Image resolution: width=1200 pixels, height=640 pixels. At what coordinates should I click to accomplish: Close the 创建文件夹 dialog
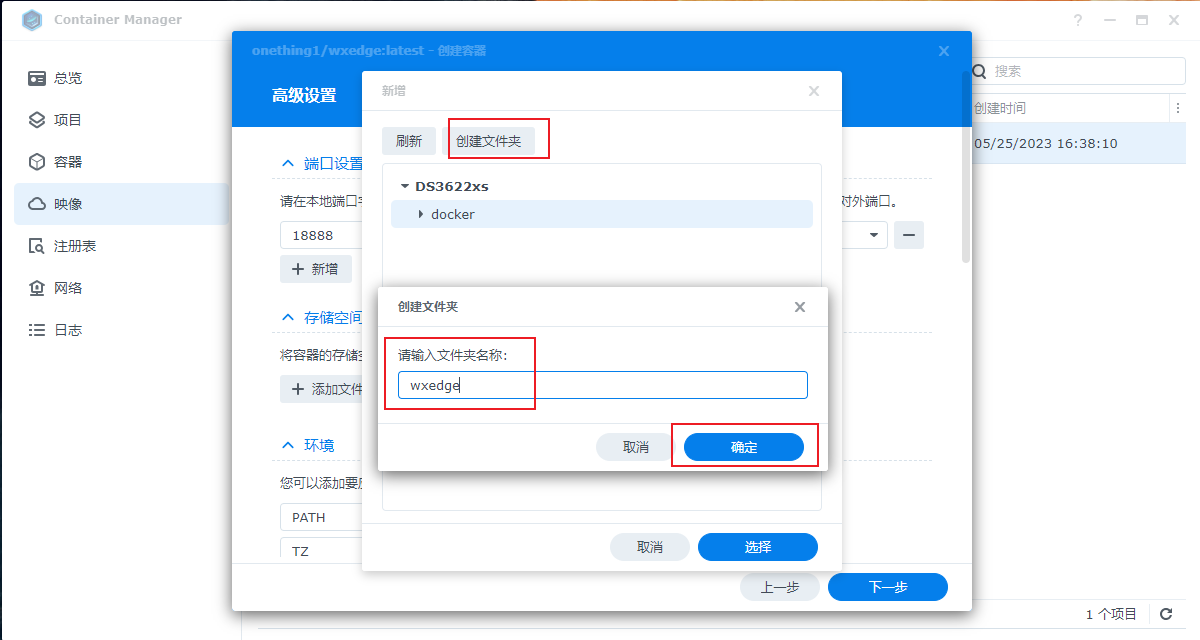tap(800, 307)
